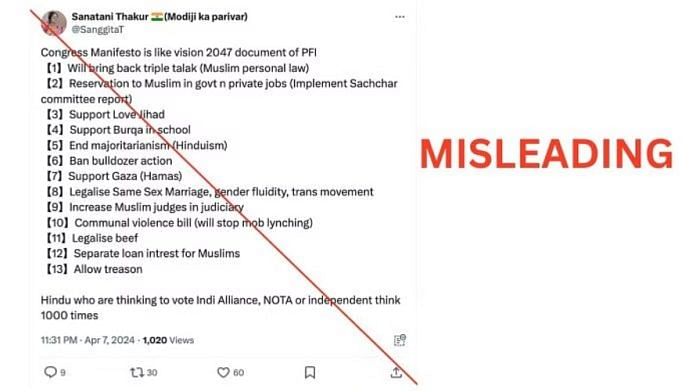Viewport: 696px width, 392px height.
Task: Click the reply count 9
Action: pyautogui.click(x=63, y=372)
